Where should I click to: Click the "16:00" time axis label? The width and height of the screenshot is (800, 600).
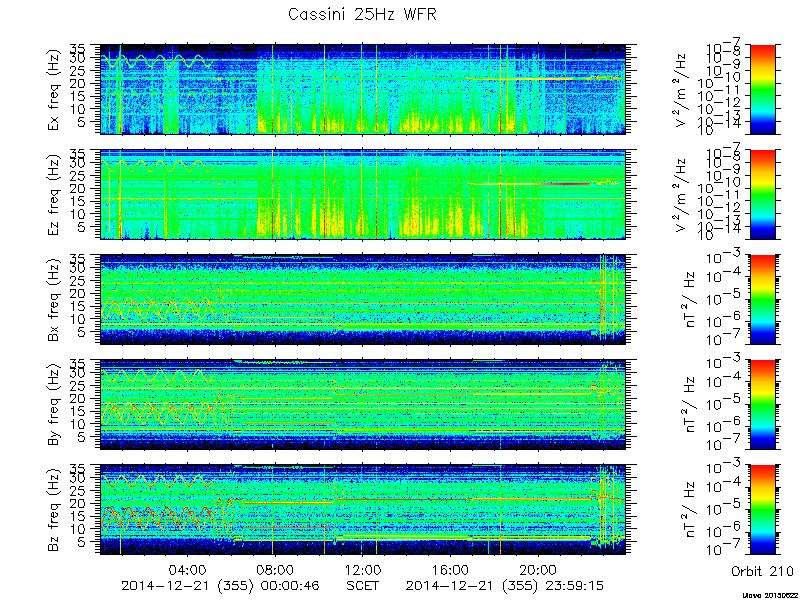[451, 569]
